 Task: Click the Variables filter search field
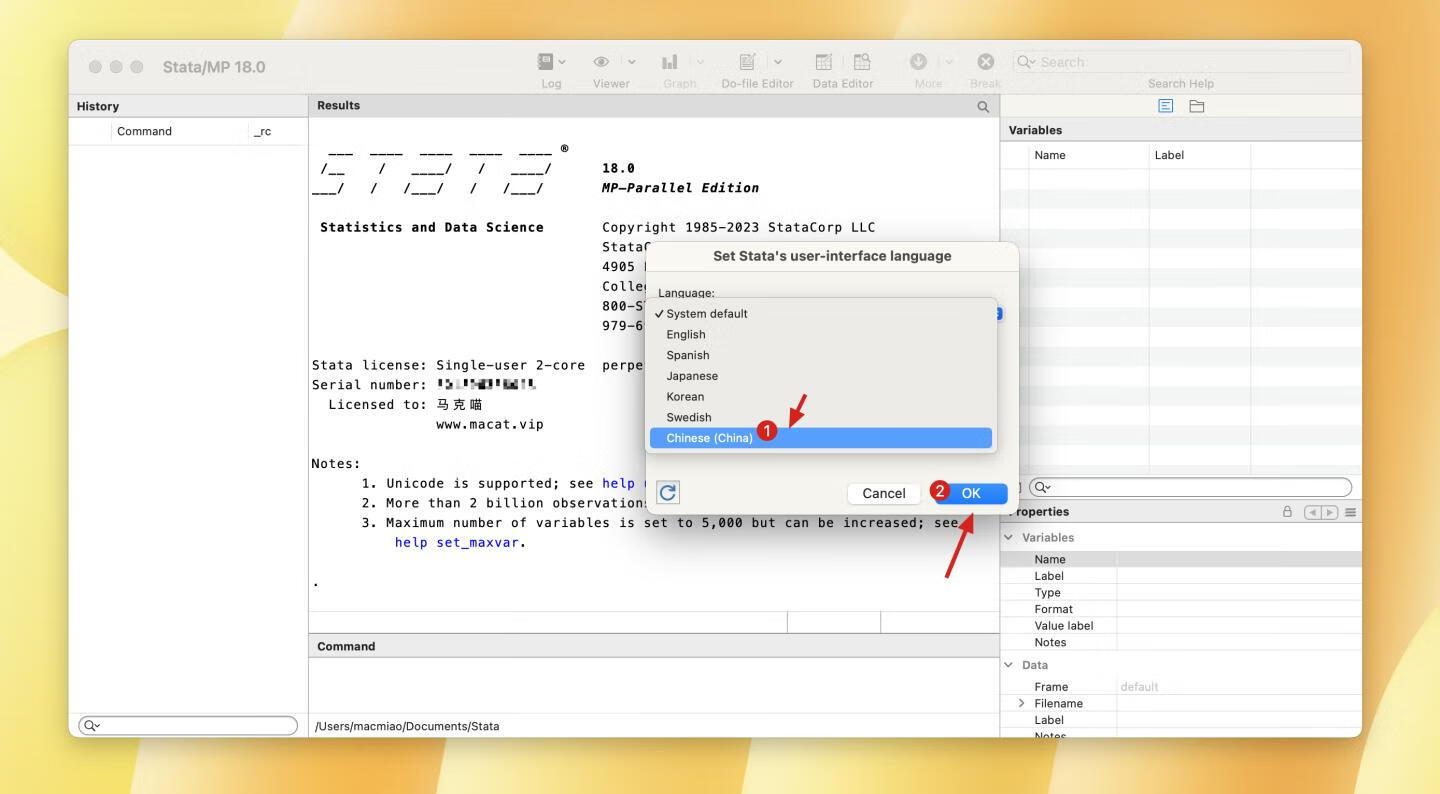point(1190,488)
